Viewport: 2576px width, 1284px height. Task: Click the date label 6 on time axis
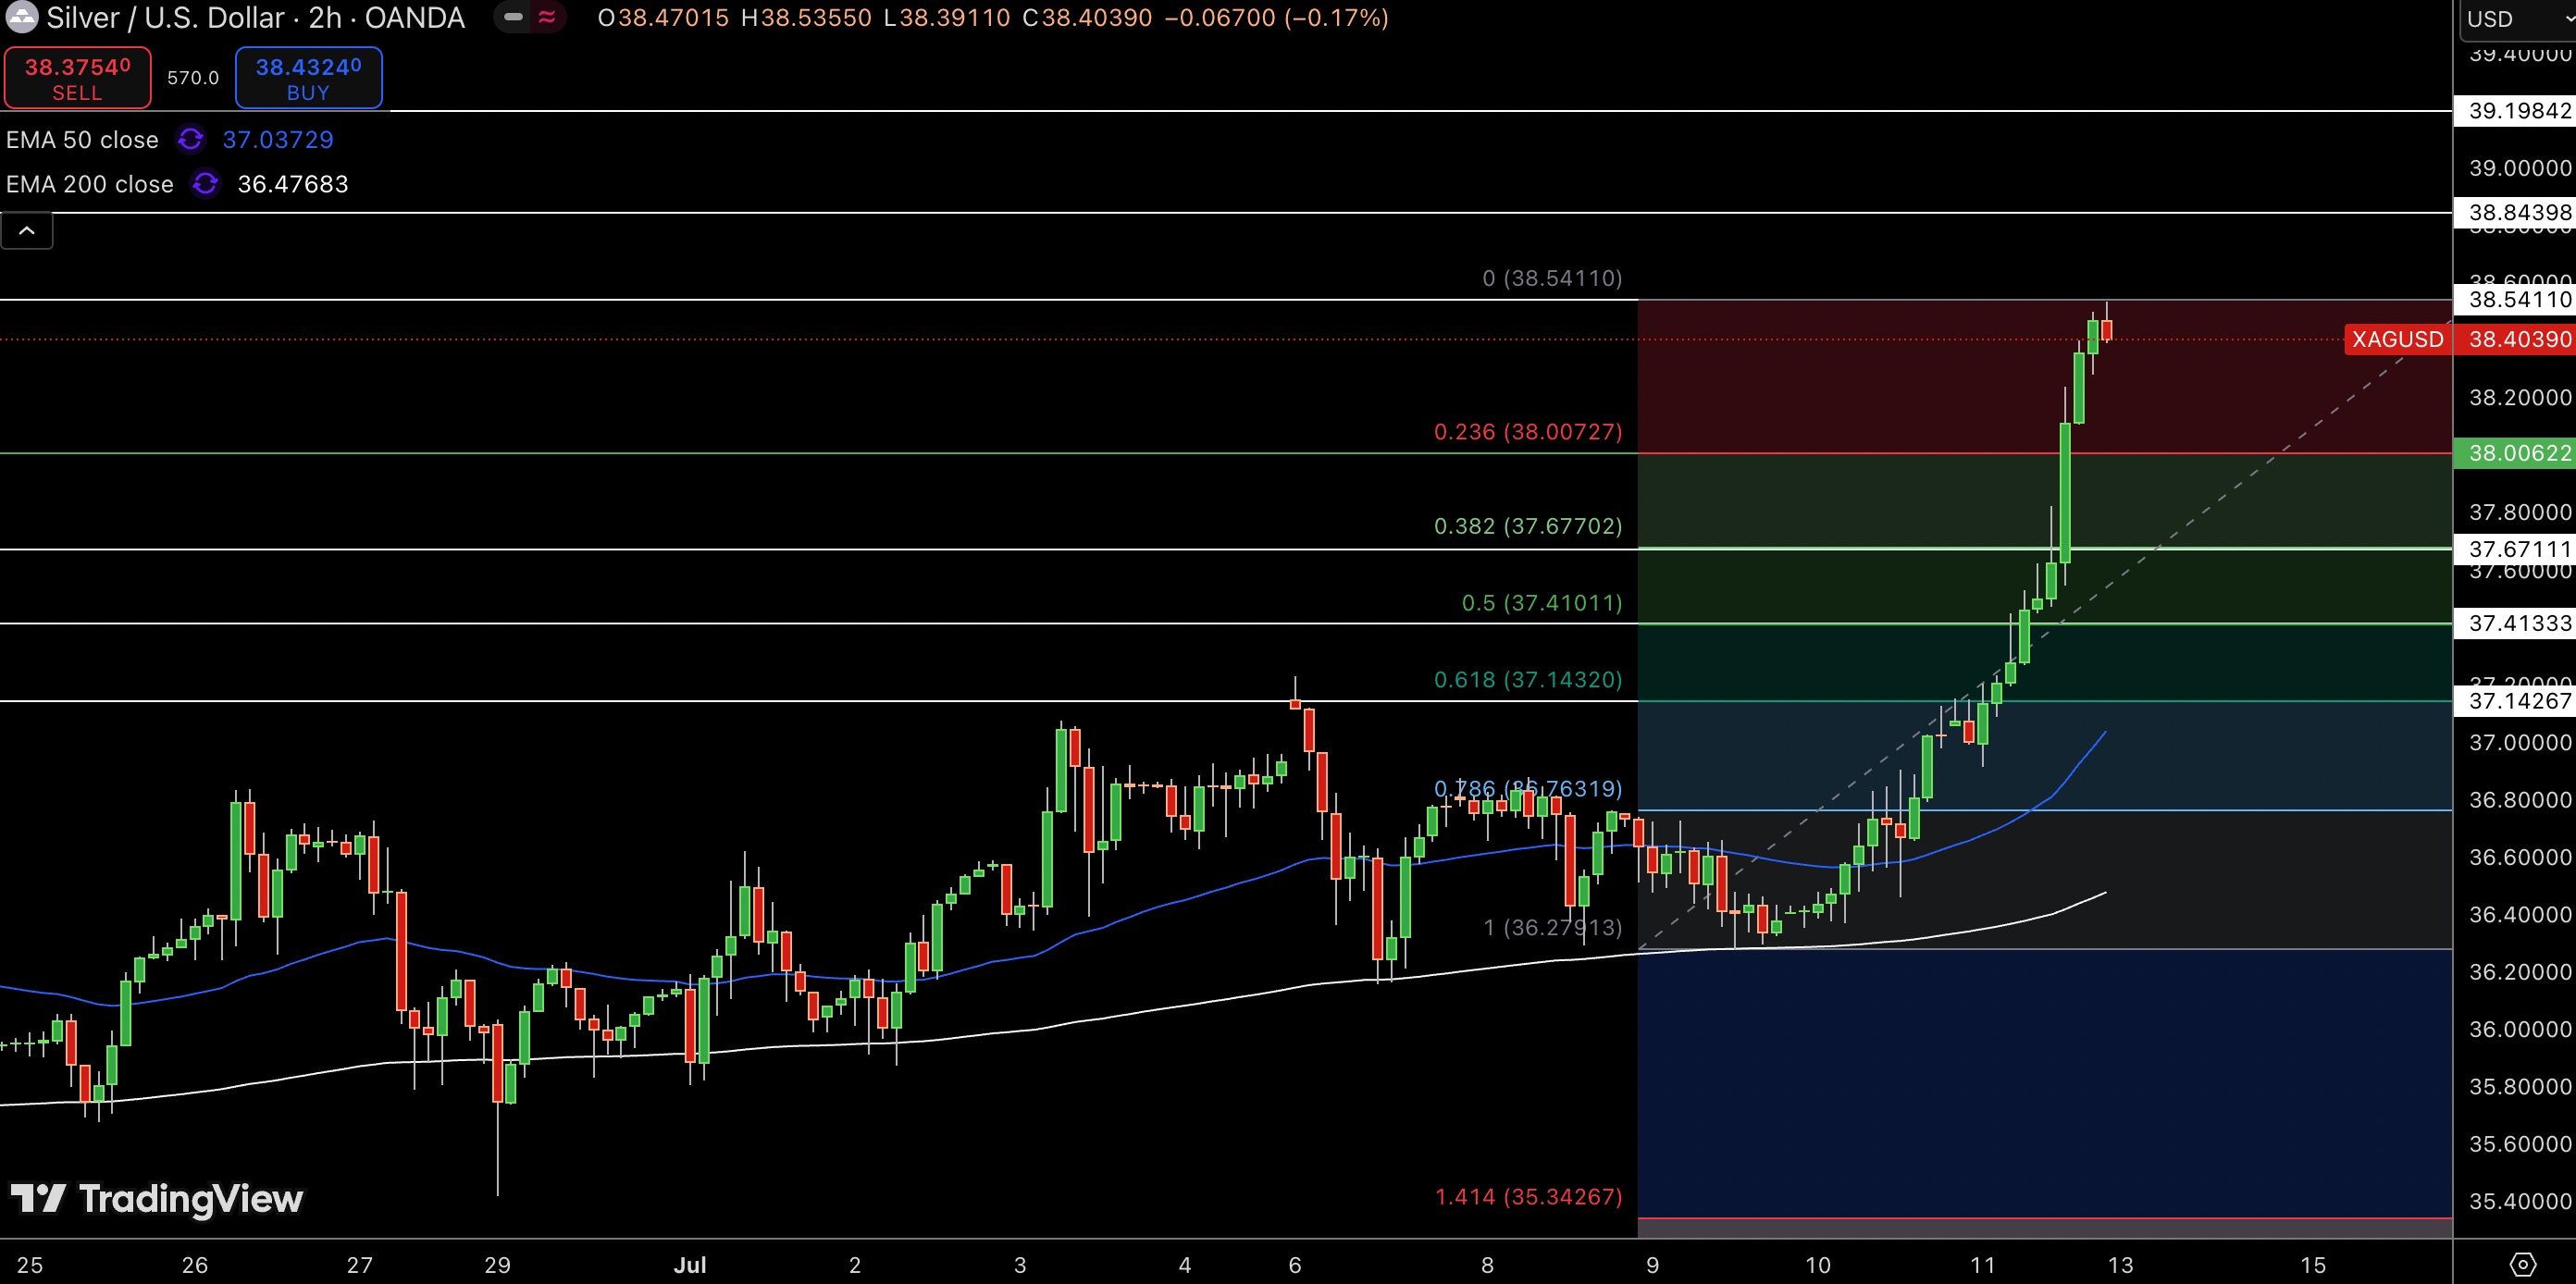[1295, 1265]
